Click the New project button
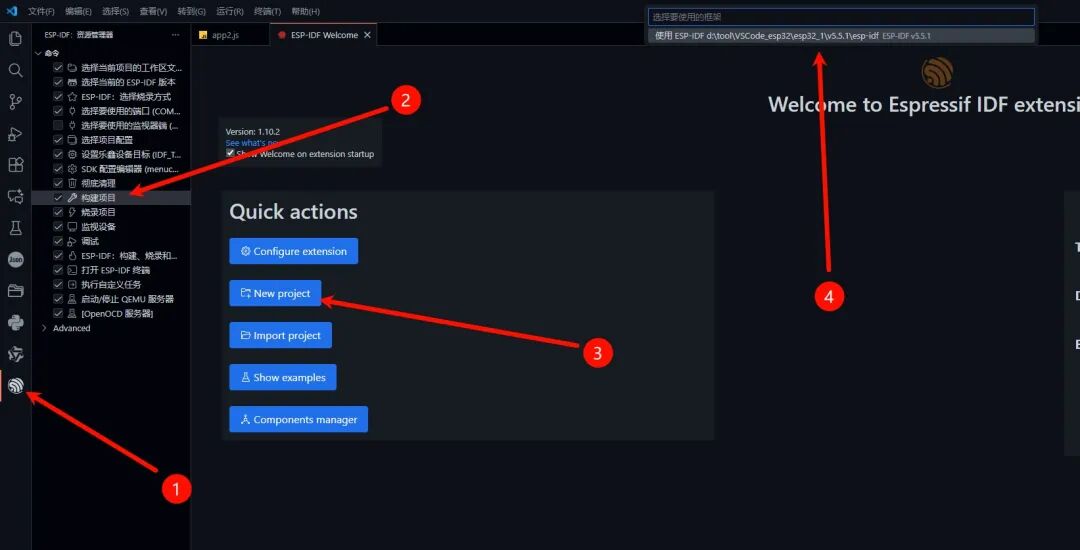 (x=276, y=293)
